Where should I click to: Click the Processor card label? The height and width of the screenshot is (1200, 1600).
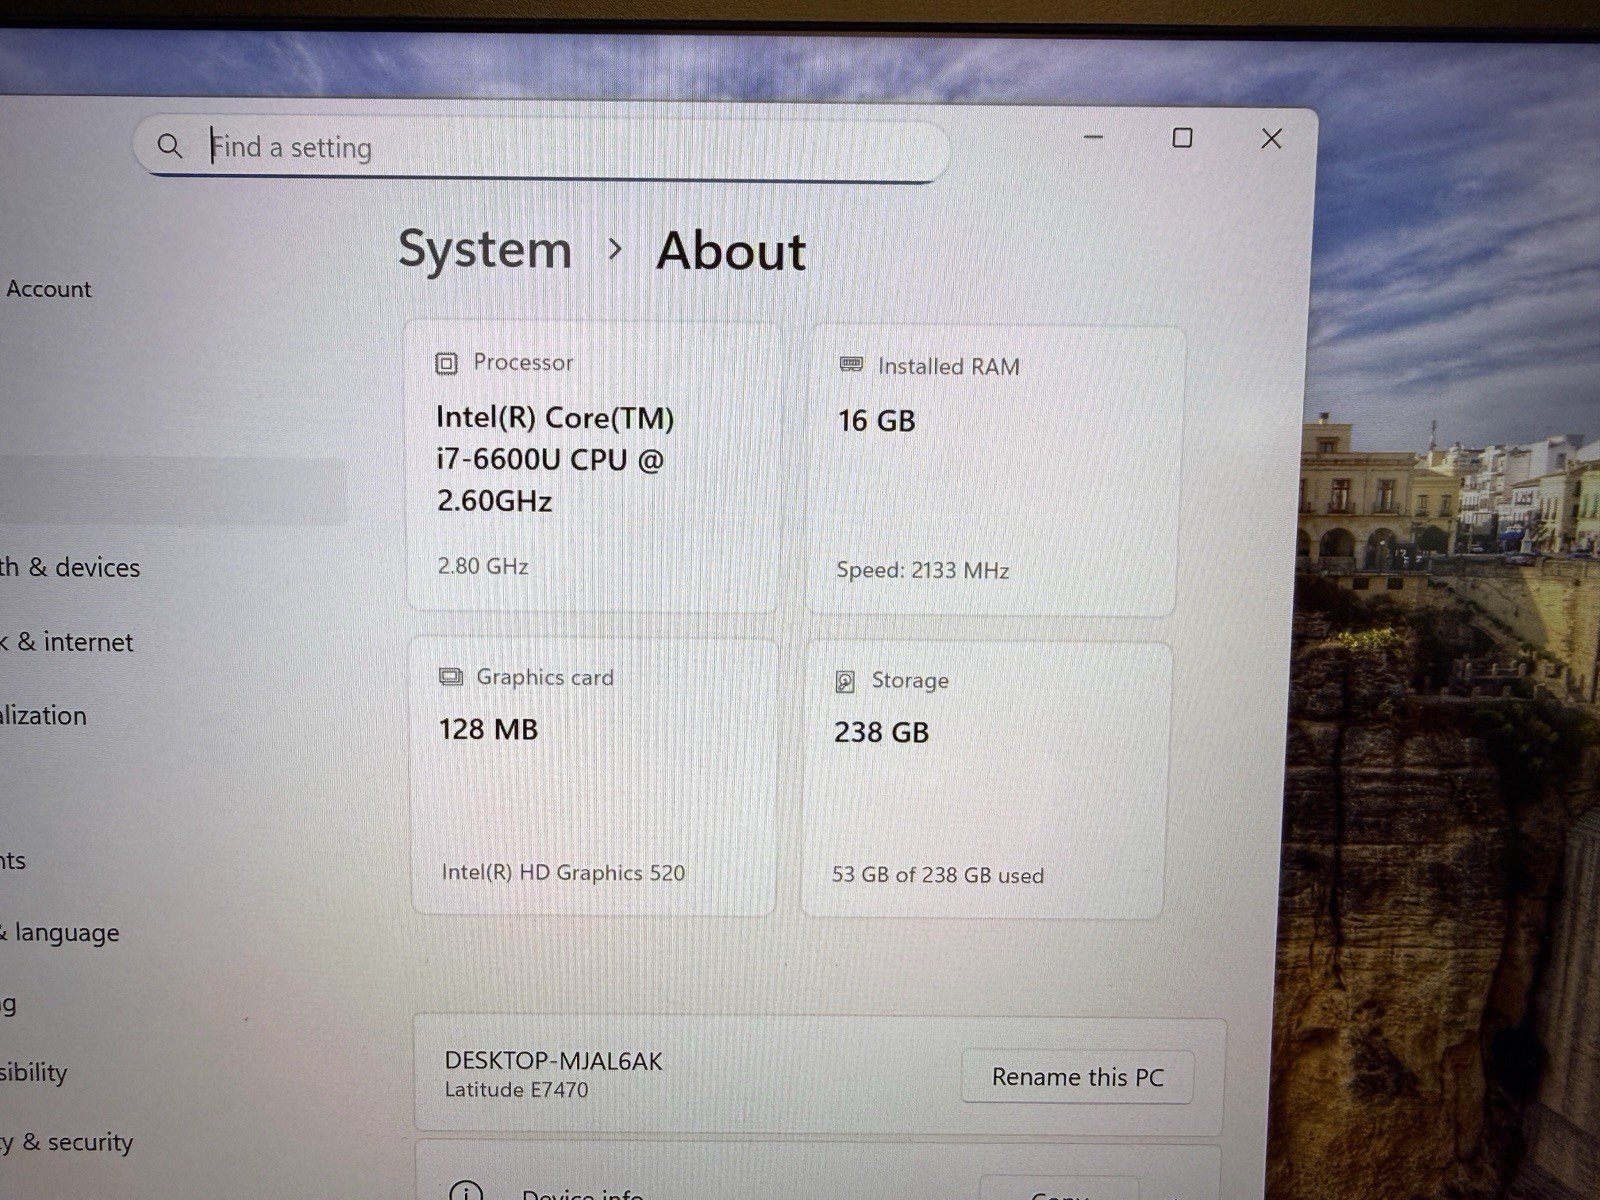pos(523,362)
